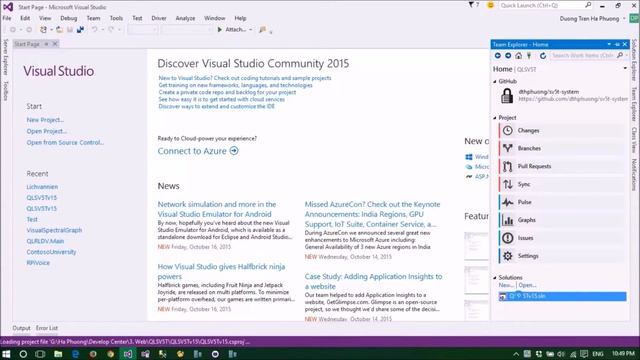Open the Windows Start menu

[6, 354]
